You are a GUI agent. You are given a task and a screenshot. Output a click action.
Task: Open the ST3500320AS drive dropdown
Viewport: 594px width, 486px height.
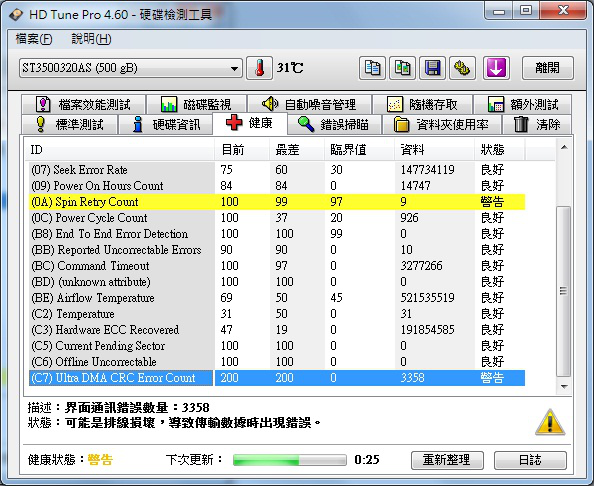pos(131,68)
